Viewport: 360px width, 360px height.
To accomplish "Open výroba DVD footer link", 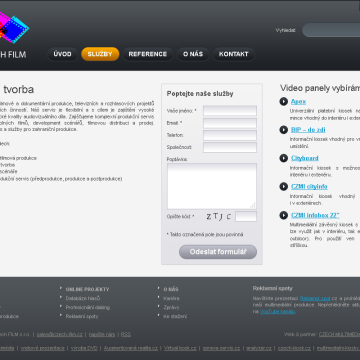I will (84, 348).
